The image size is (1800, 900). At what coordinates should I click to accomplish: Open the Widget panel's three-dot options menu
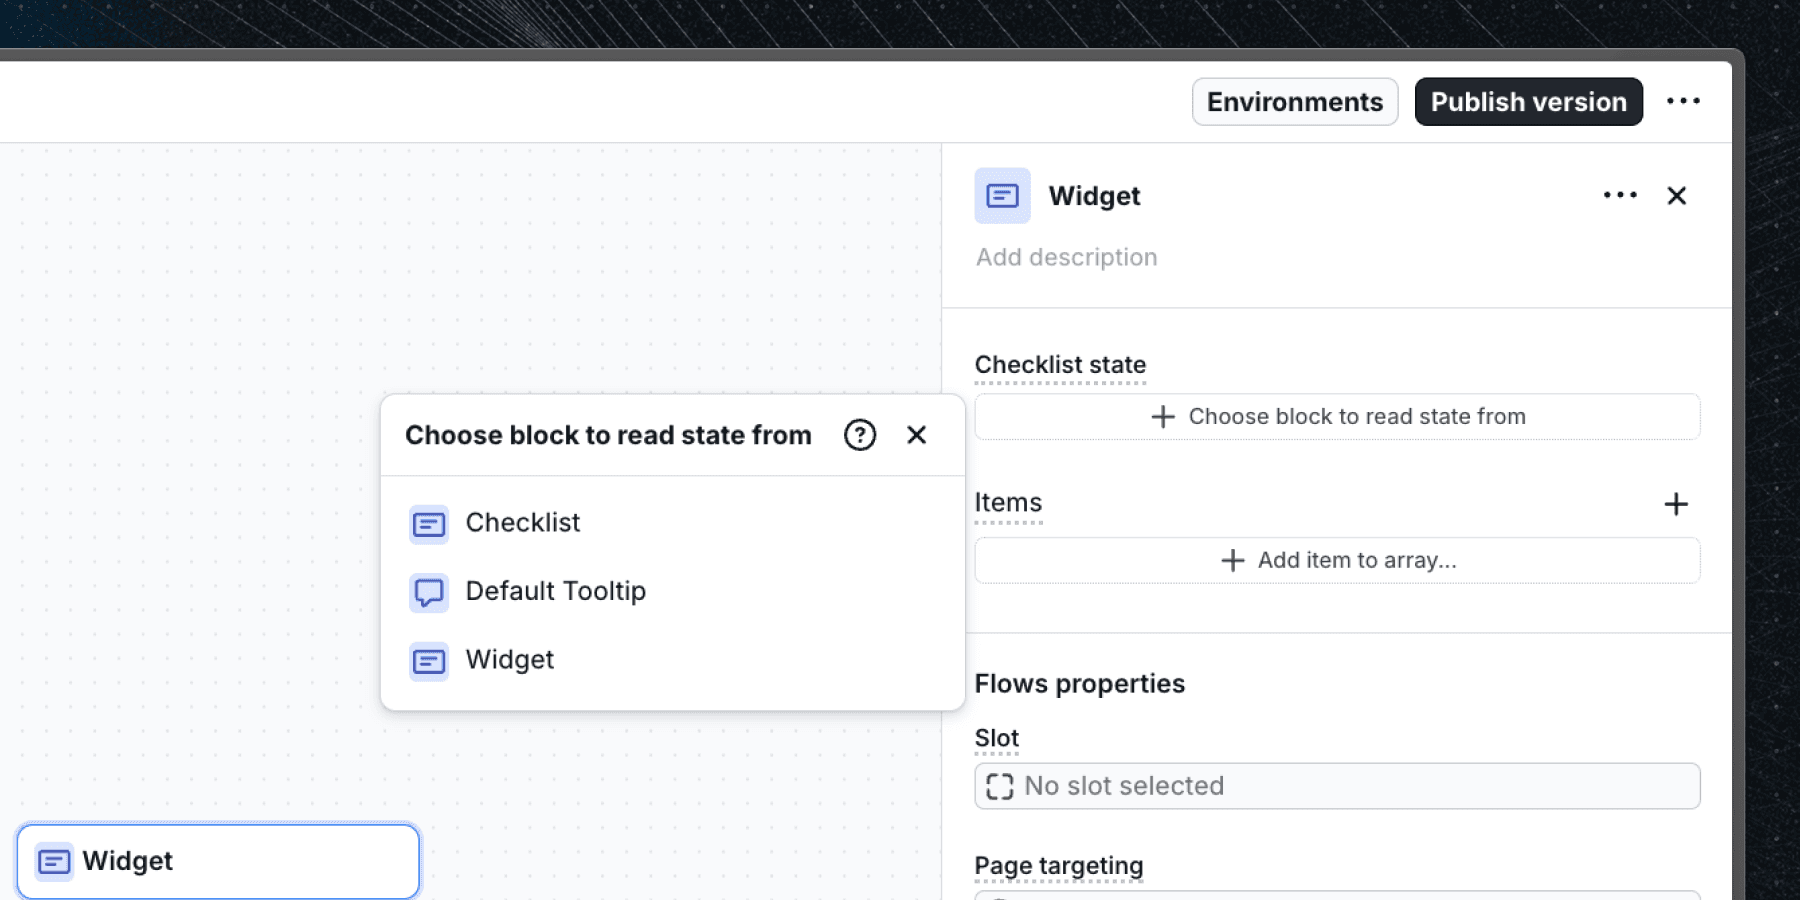(1620, 196)
